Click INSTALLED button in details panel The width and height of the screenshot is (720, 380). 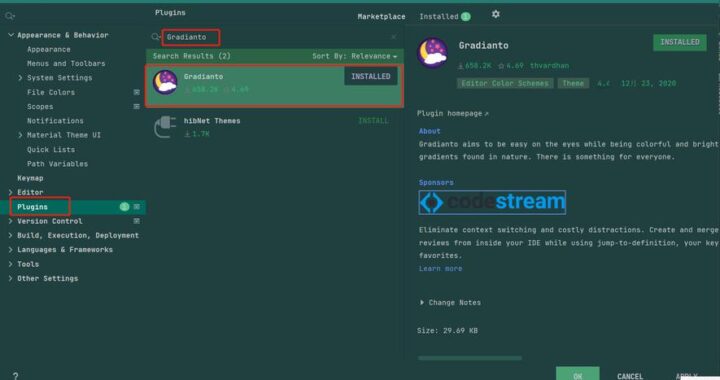pyautogui.click(x=680, y=42)
